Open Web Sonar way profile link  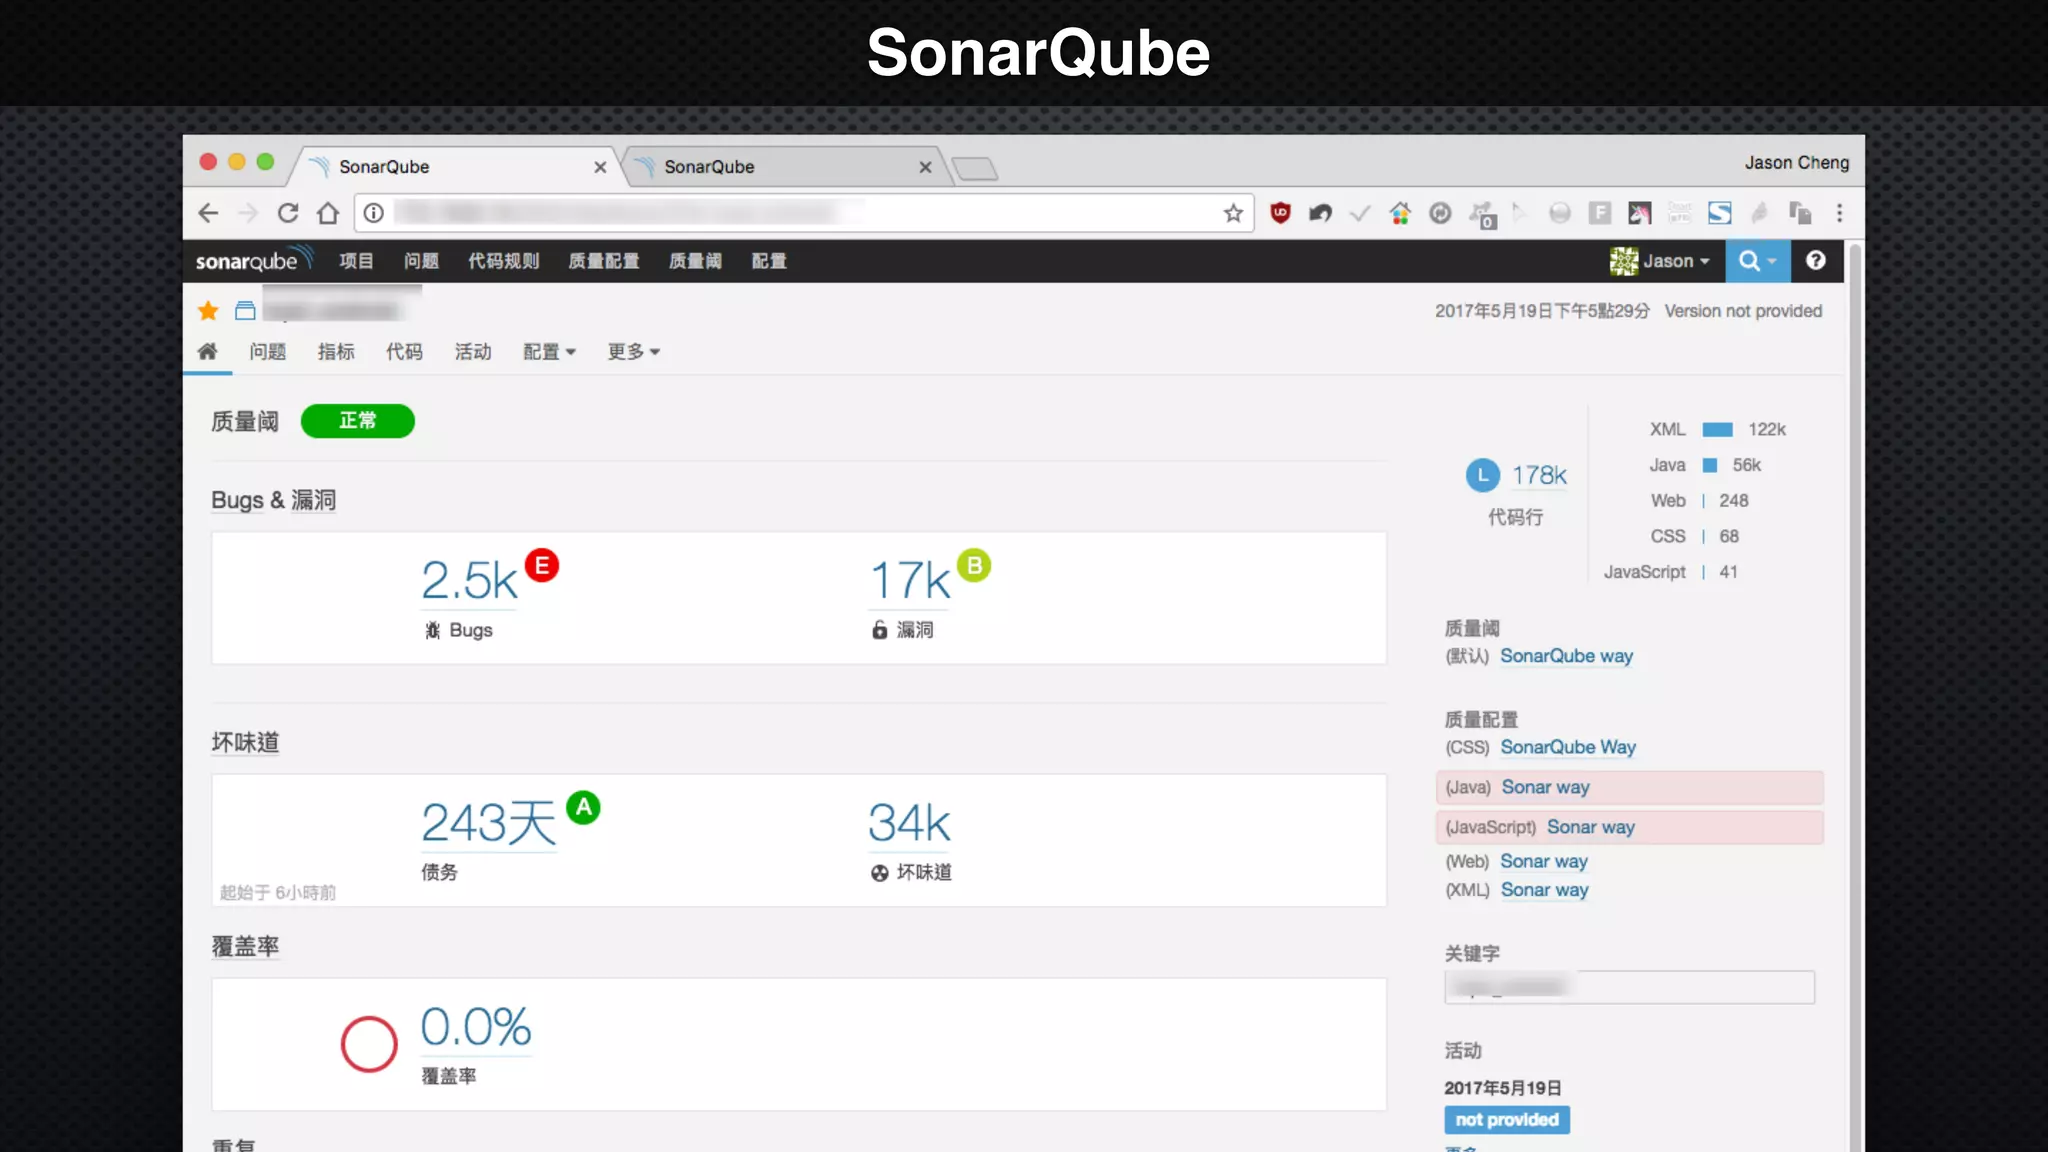[1544, 861]
